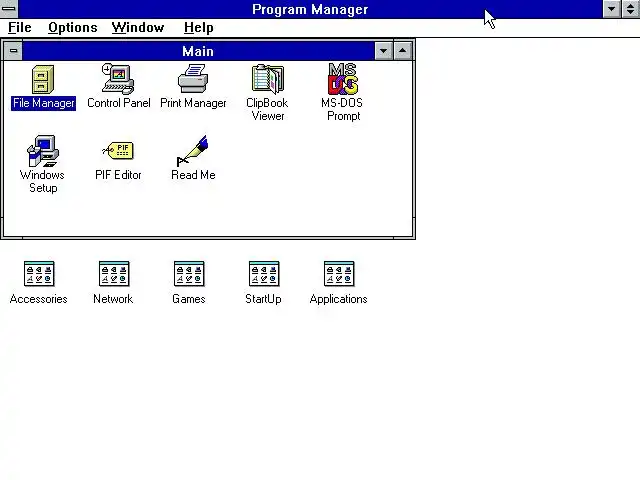Click the "Windows Setup" label text
640x480 pixels.
coord(42,181)
